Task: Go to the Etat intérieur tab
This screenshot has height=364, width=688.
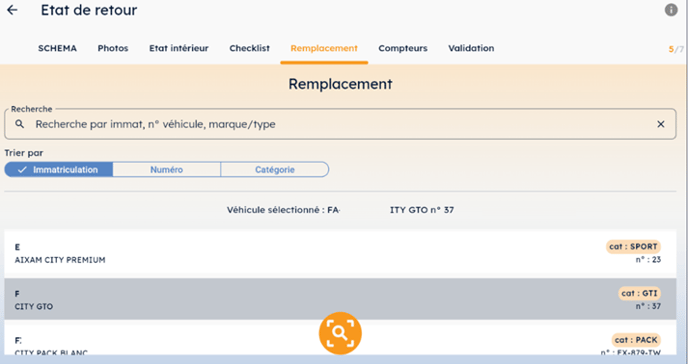Action: click(x=179, y=48)
